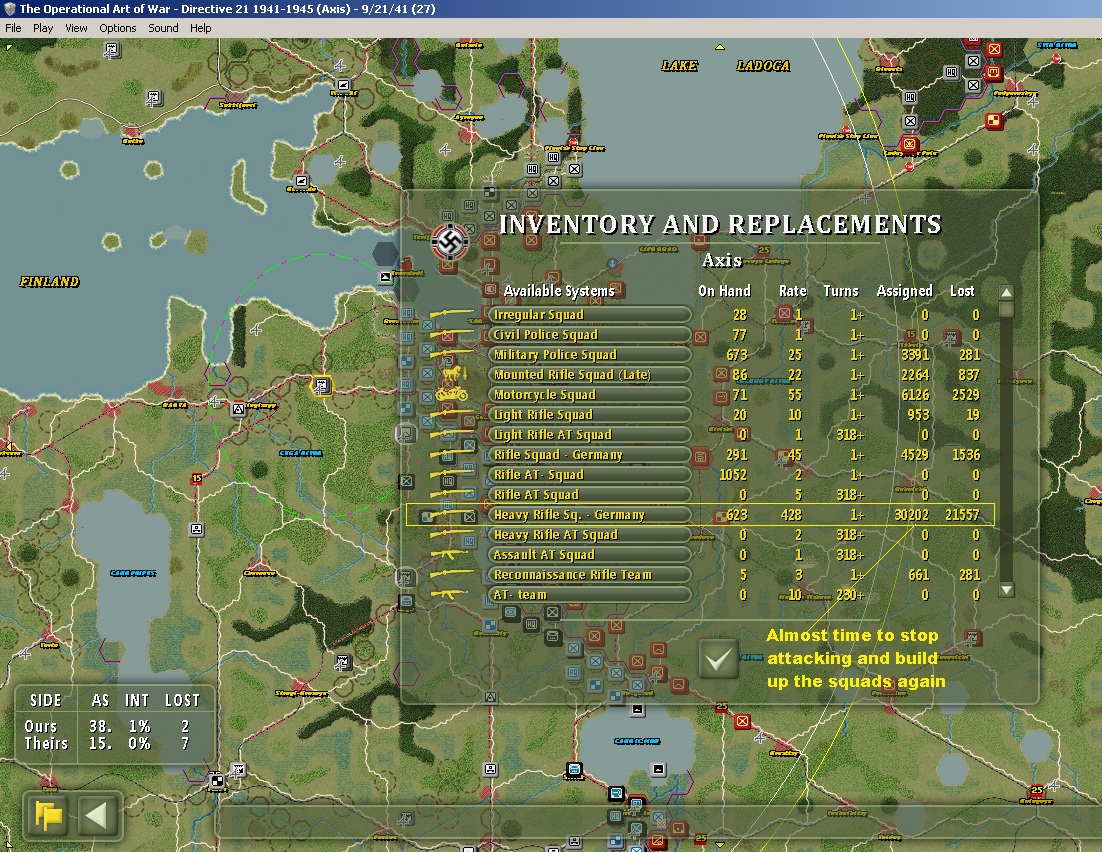Select Military Police Squad entry
Screen dimensions: 1102x852
pyautogui.click(x=589, y=355)
